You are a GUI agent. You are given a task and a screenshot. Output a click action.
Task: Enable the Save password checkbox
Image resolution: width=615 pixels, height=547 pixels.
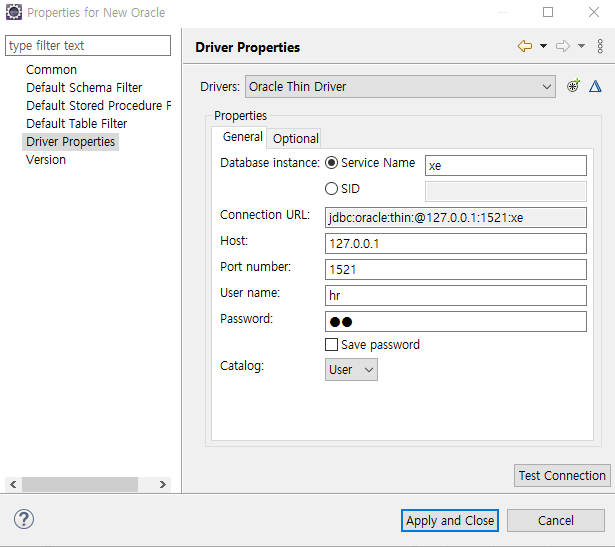point(331,345)
